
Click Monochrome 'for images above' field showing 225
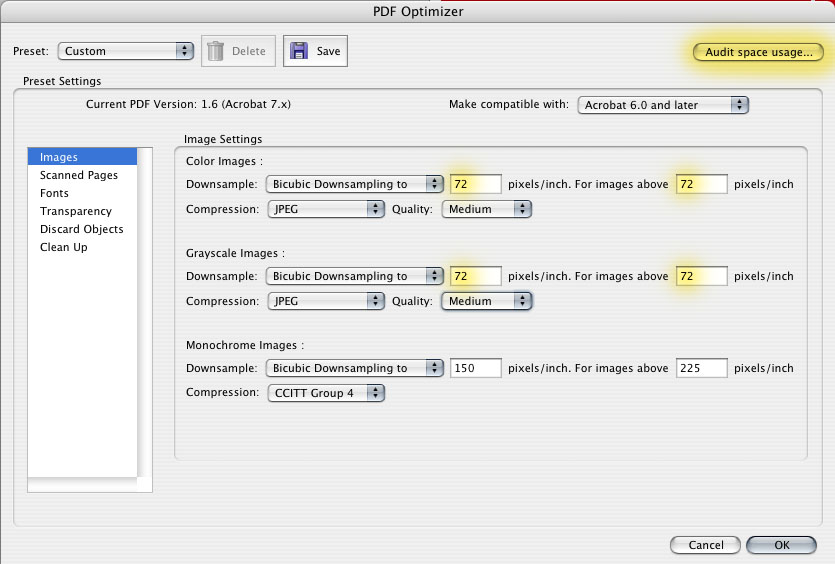(x=701, y=369)
